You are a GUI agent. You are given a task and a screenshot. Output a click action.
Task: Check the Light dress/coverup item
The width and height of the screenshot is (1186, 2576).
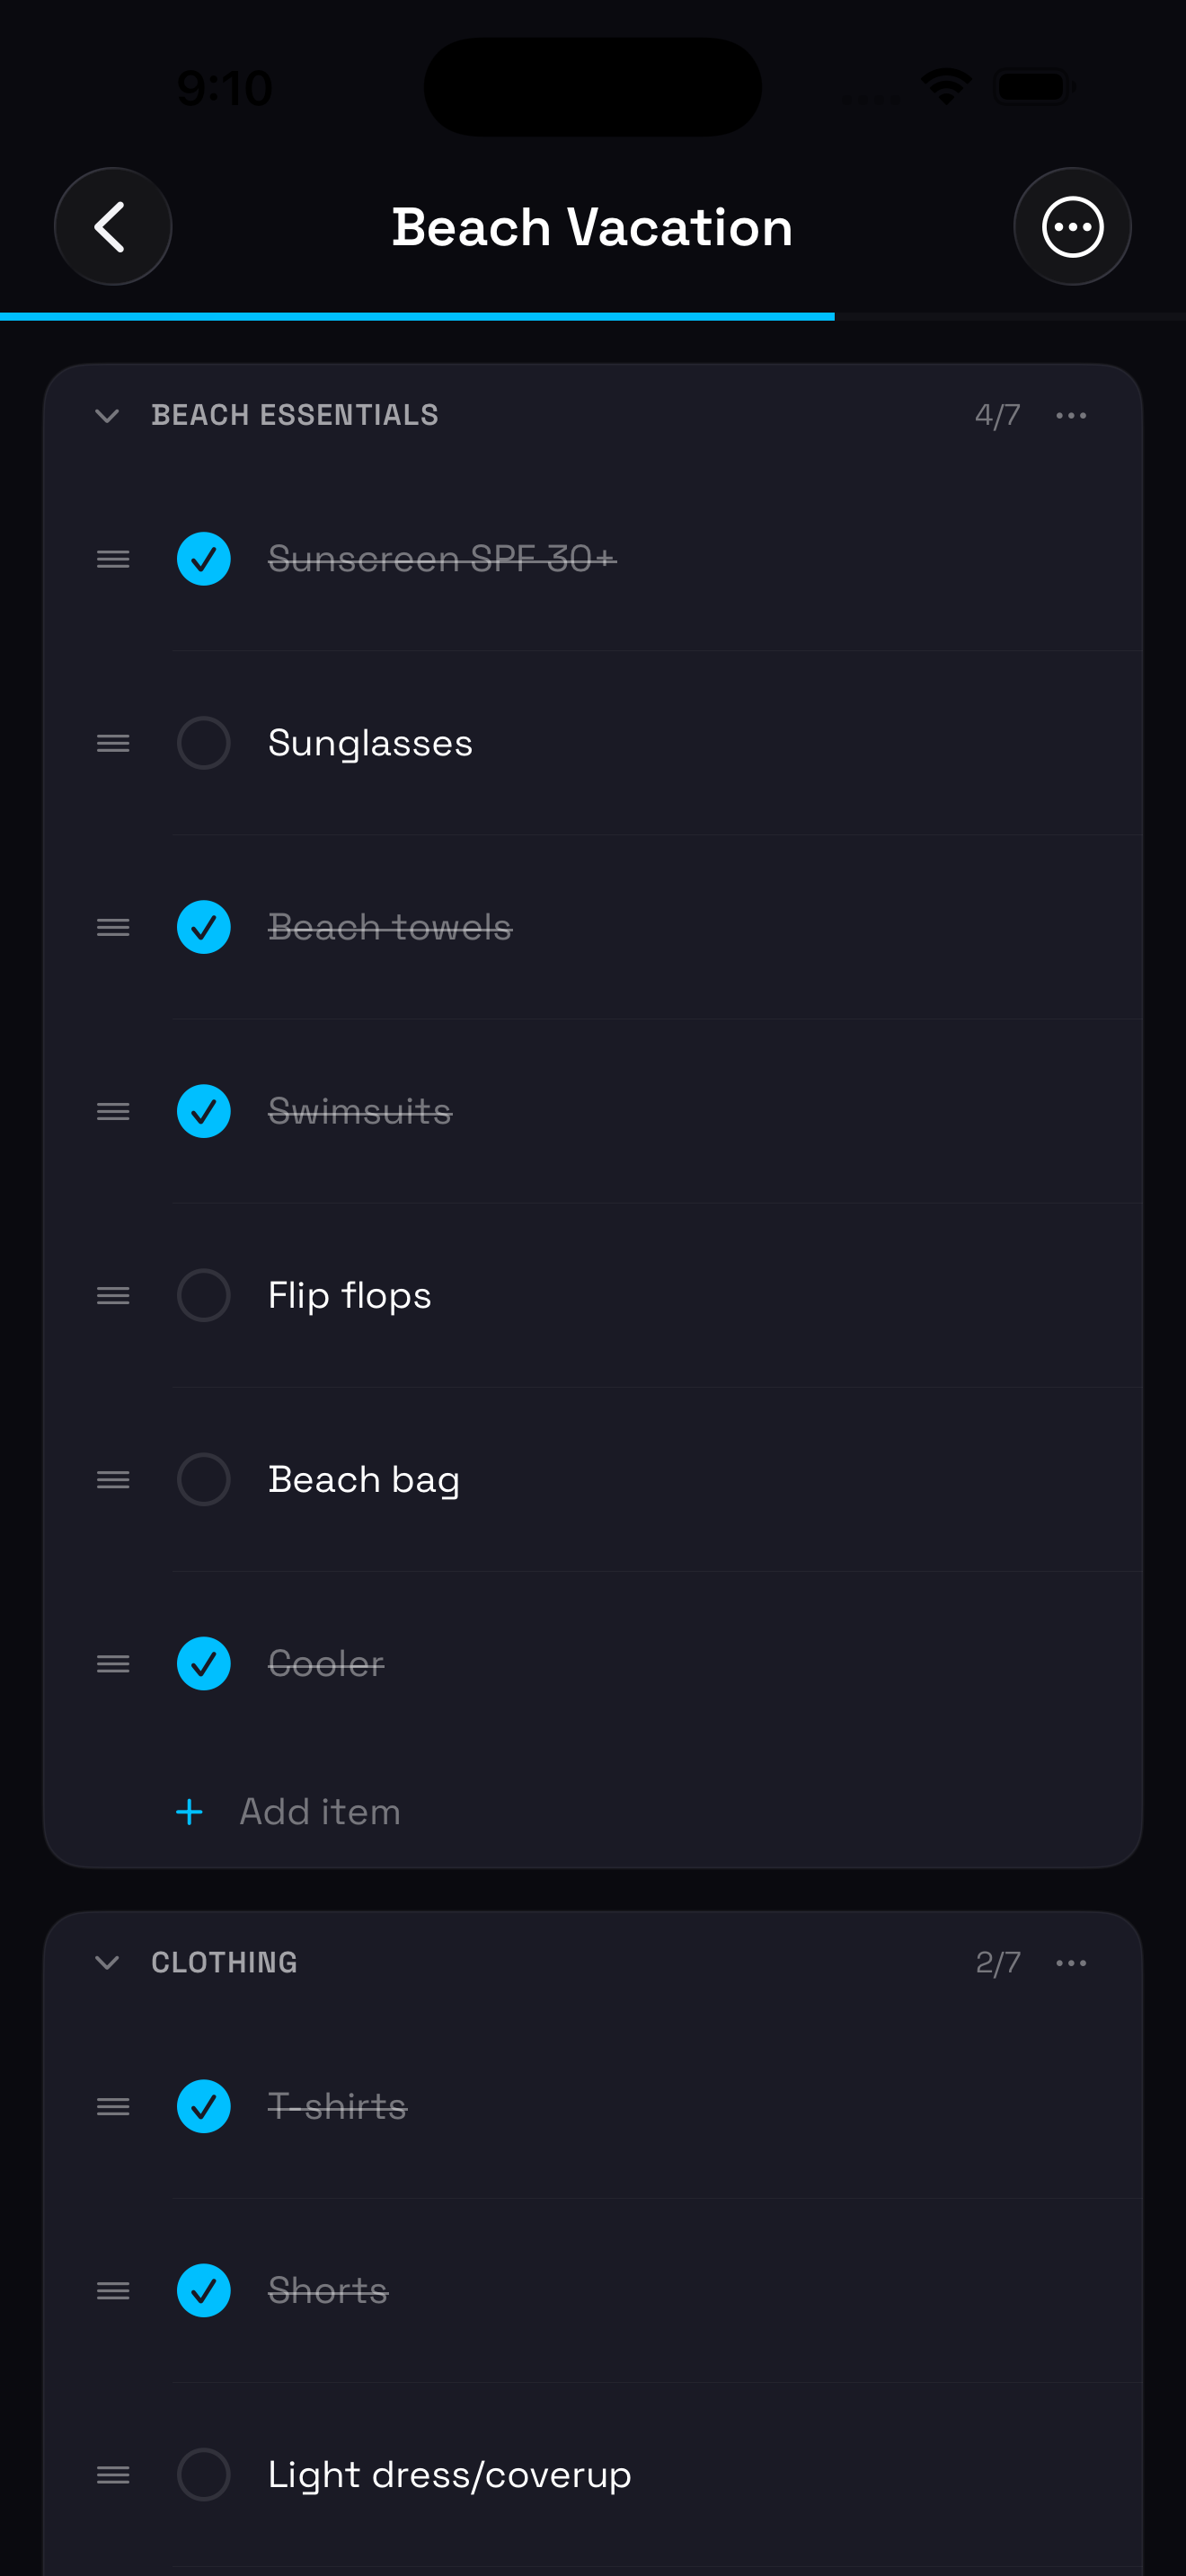click(204, 2475)
